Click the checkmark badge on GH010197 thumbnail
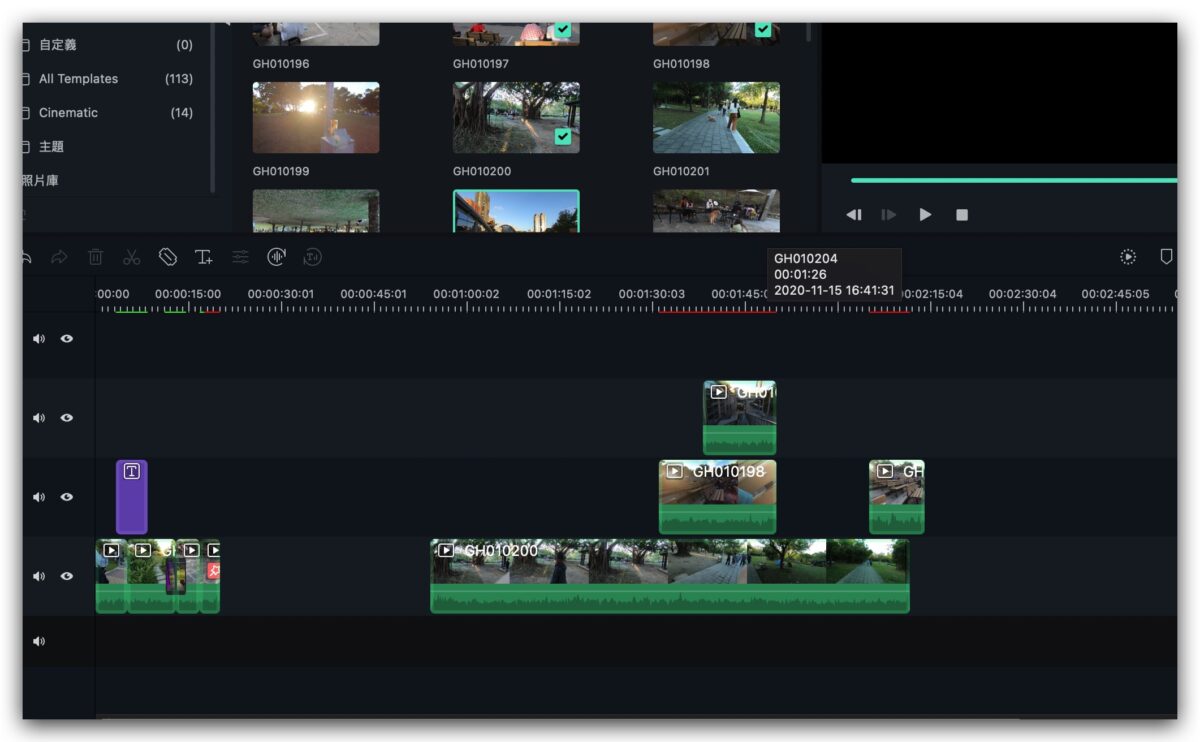The height and width of the screenshot is (742, 1200). pos(563,30)
